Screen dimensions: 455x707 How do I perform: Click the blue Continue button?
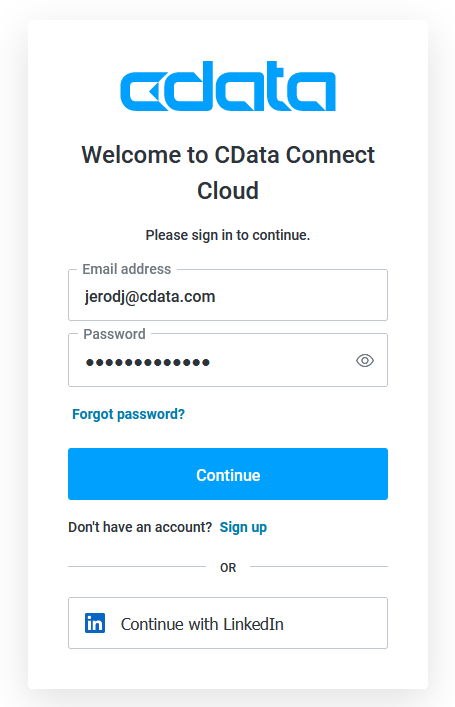coord(228,474)
